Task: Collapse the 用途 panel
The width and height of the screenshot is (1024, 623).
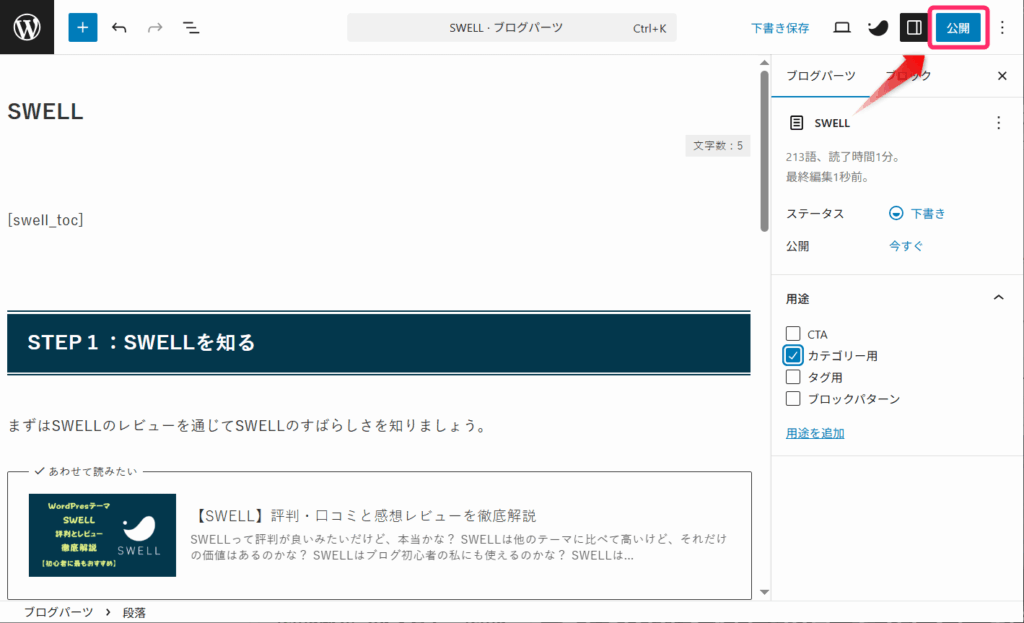Action: [x=998, y=298]
